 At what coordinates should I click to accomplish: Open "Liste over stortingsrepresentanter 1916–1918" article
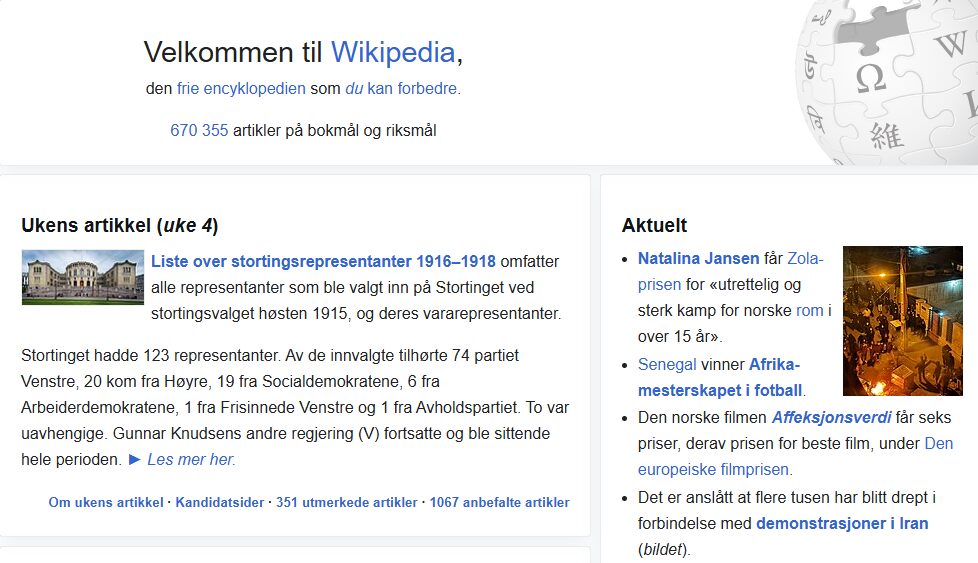[x=323, y=262]
